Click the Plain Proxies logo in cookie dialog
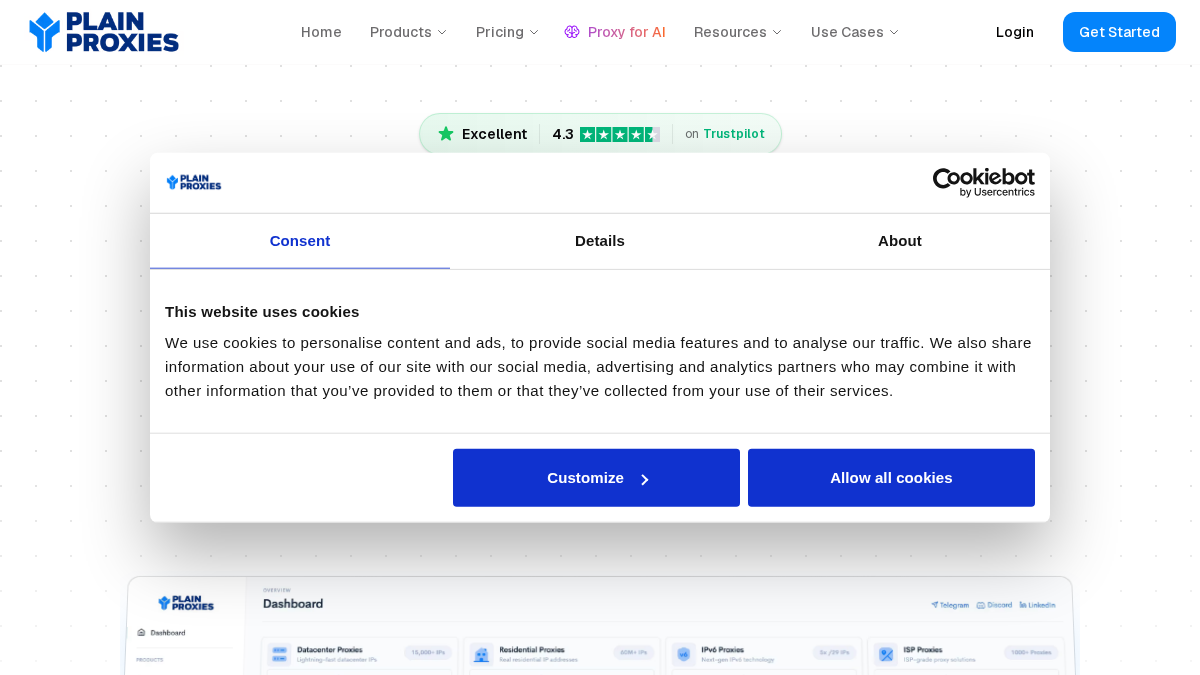Screen dimensions: 1200x675 (x=194, y=182)
